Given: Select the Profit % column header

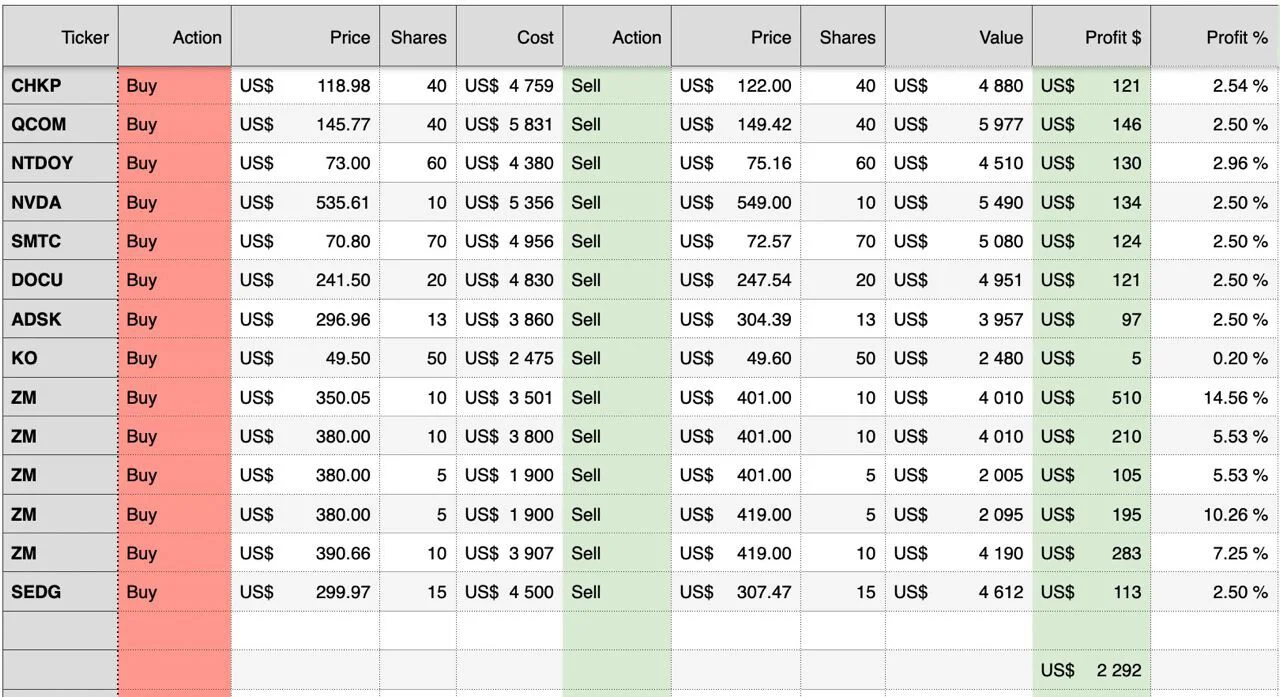Looking at the screenshot, I should coord(1215,37).
